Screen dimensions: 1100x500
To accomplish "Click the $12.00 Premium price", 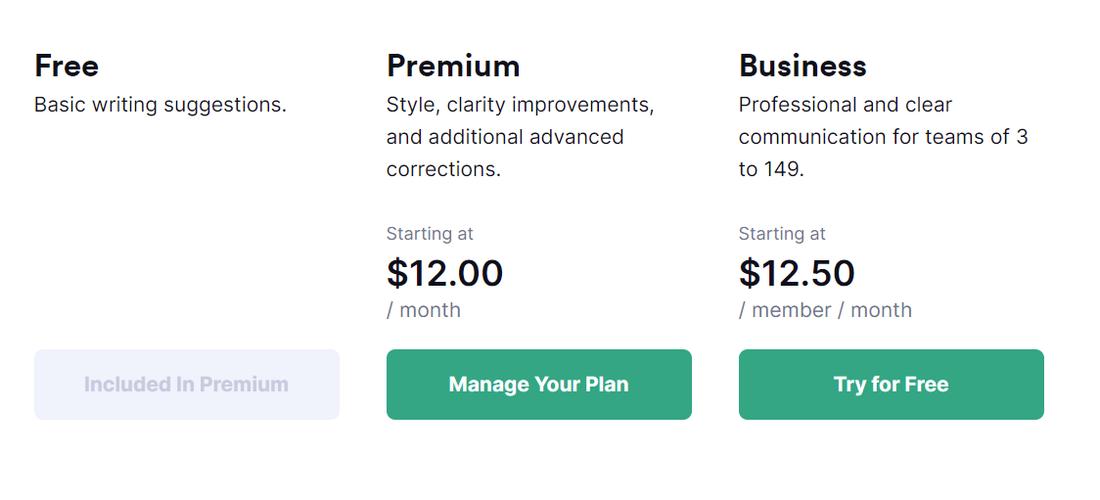I will tap(445, 273).
